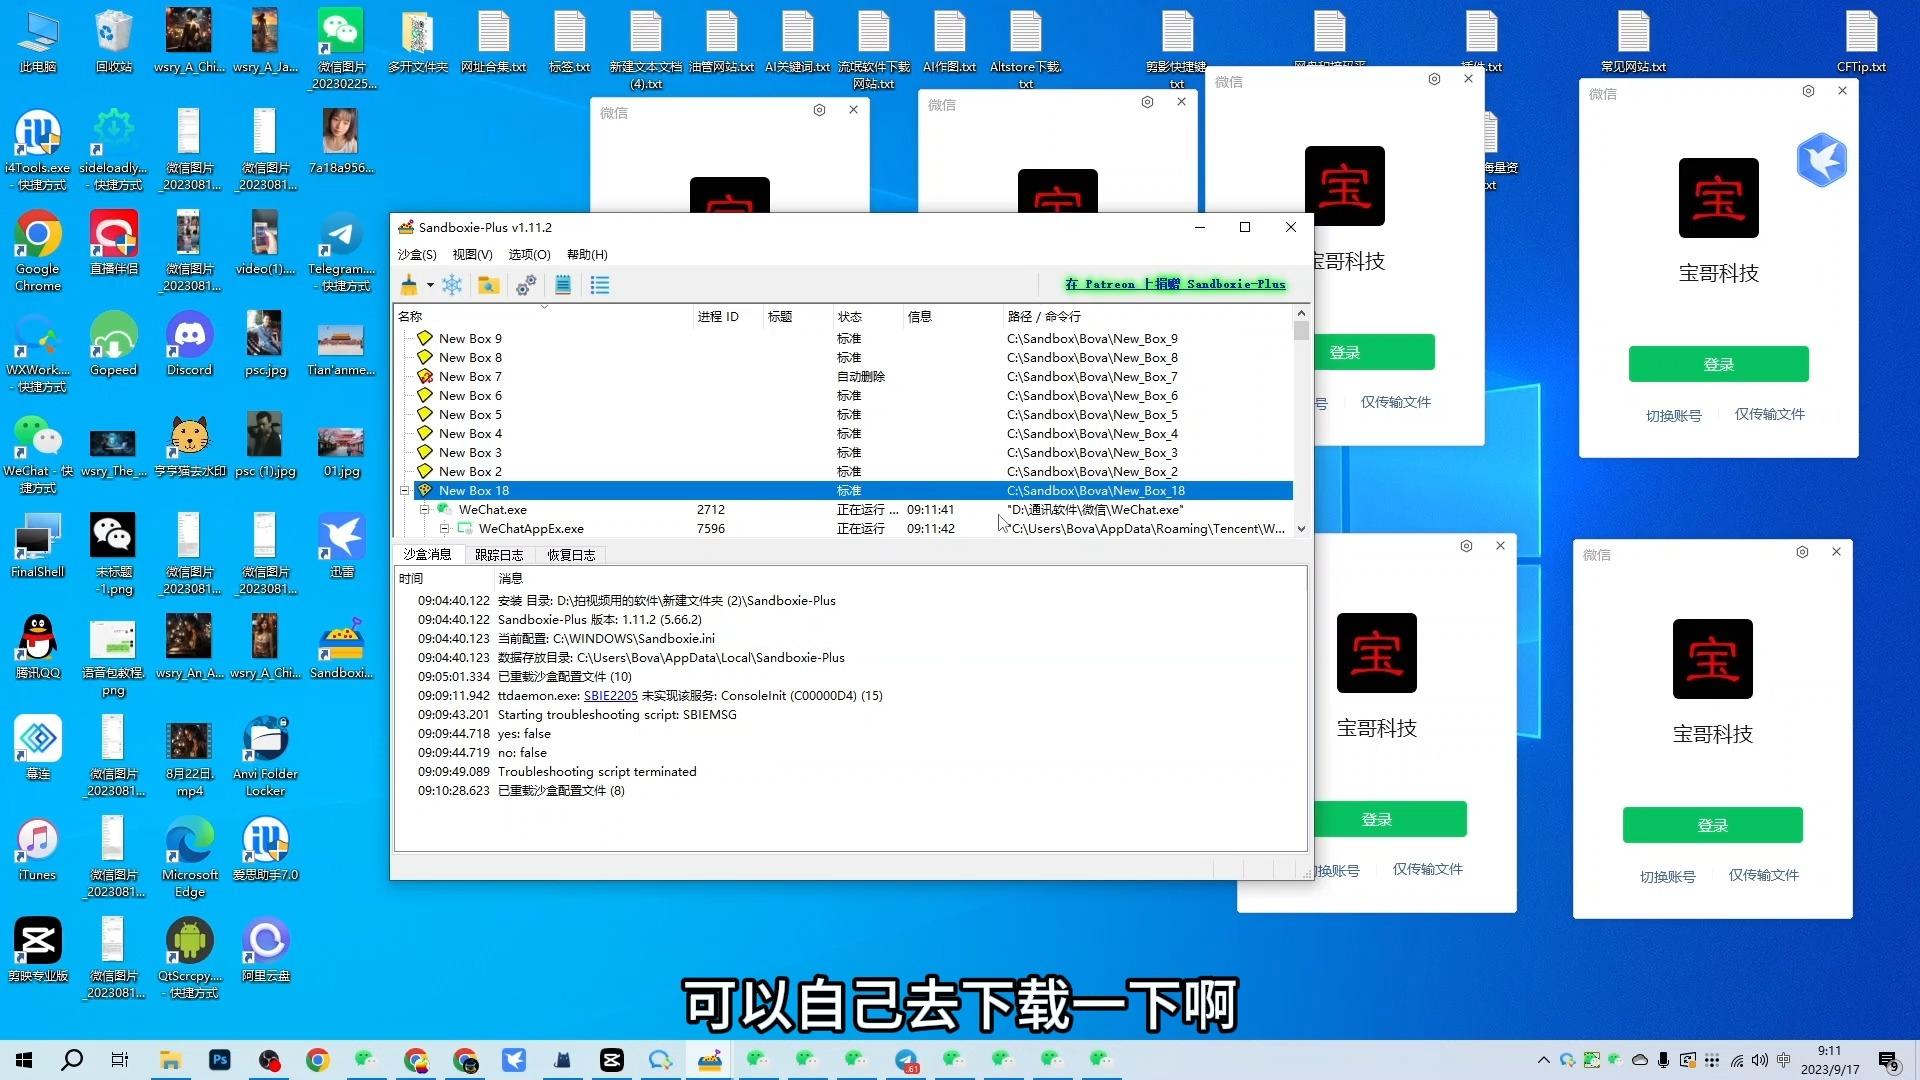Open the Telegram shortcut desktop icon
Screen dimensions: 1920x1080
[341, 252]
